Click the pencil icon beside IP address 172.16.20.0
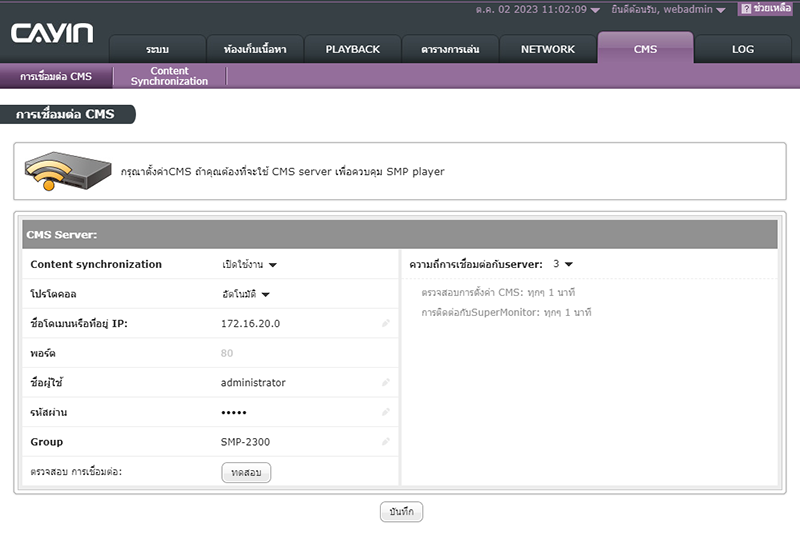This screenshot has width=800, height=537. (x=386, y=323)
